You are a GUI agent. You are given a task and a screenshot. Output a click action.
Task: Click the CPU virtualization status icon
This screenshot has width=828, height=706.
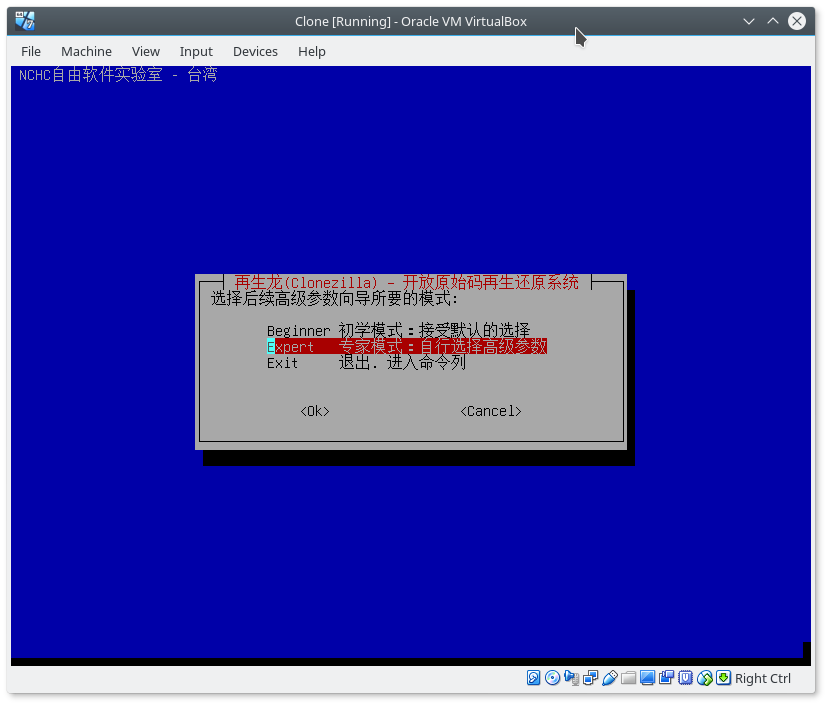coord(685,677)
